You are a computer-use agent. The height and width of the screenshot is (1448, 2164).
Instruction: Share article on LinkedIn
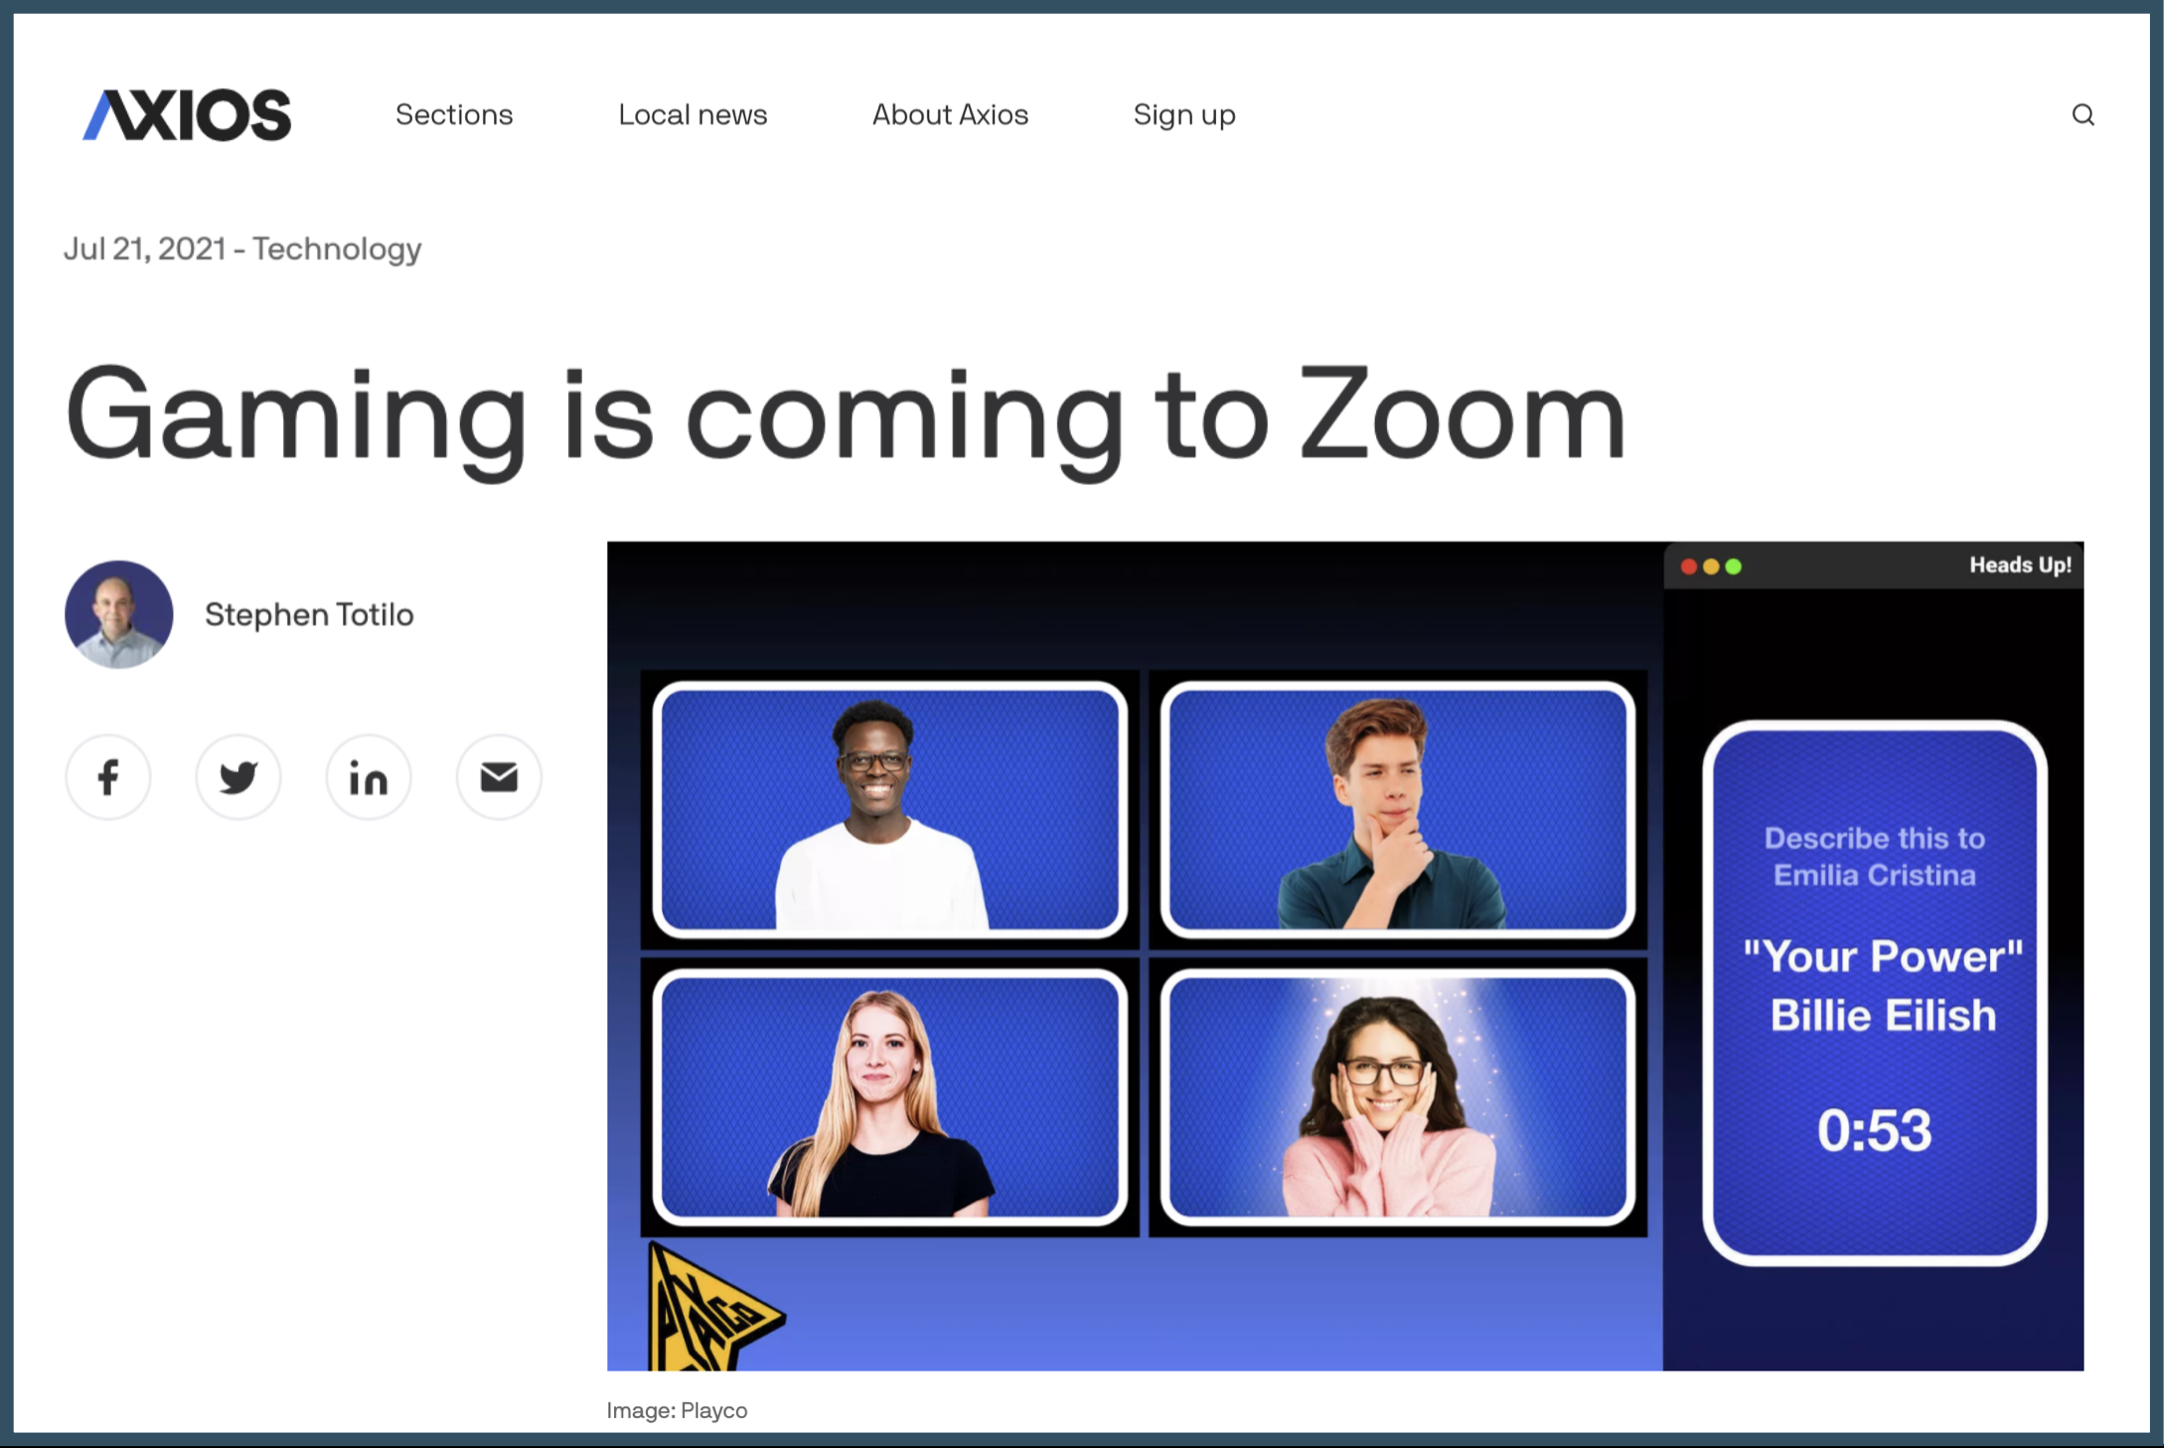tap(368, 777)
